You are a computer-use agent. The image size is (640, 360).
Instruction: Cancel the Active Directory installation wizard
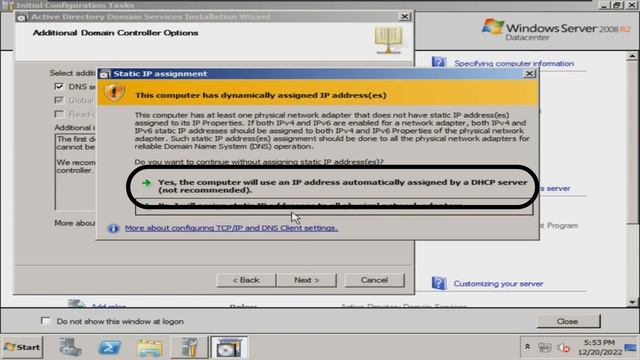click(374, 280)
